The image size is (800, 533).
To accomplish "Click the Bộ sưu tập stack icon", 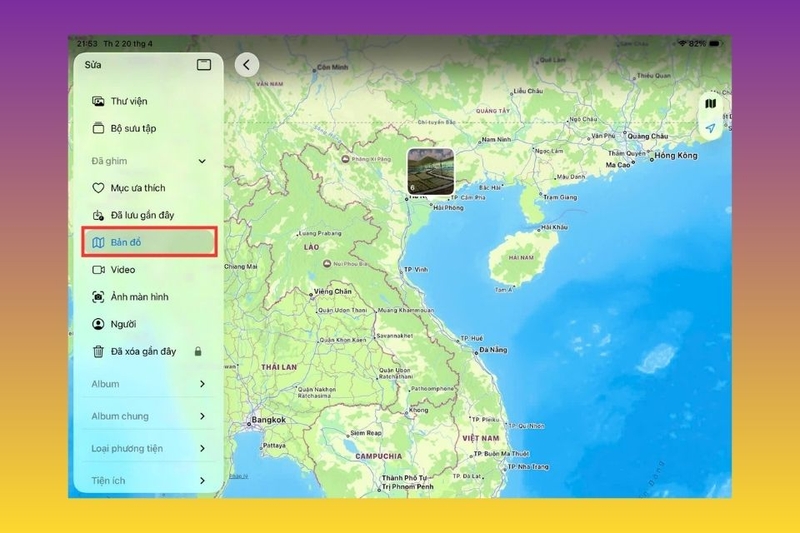I will (x=98, y=128).
